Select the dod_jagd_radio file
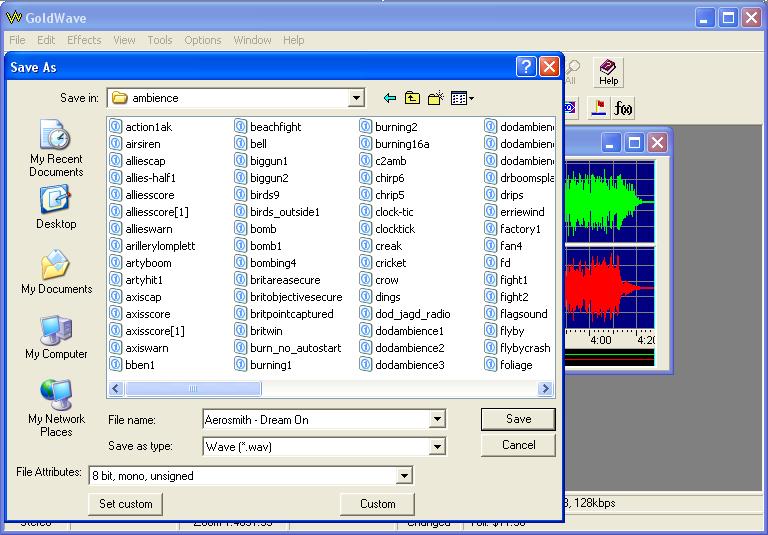Image resolution: width=768 pixels, height=535 pixels. pos(412,314)
